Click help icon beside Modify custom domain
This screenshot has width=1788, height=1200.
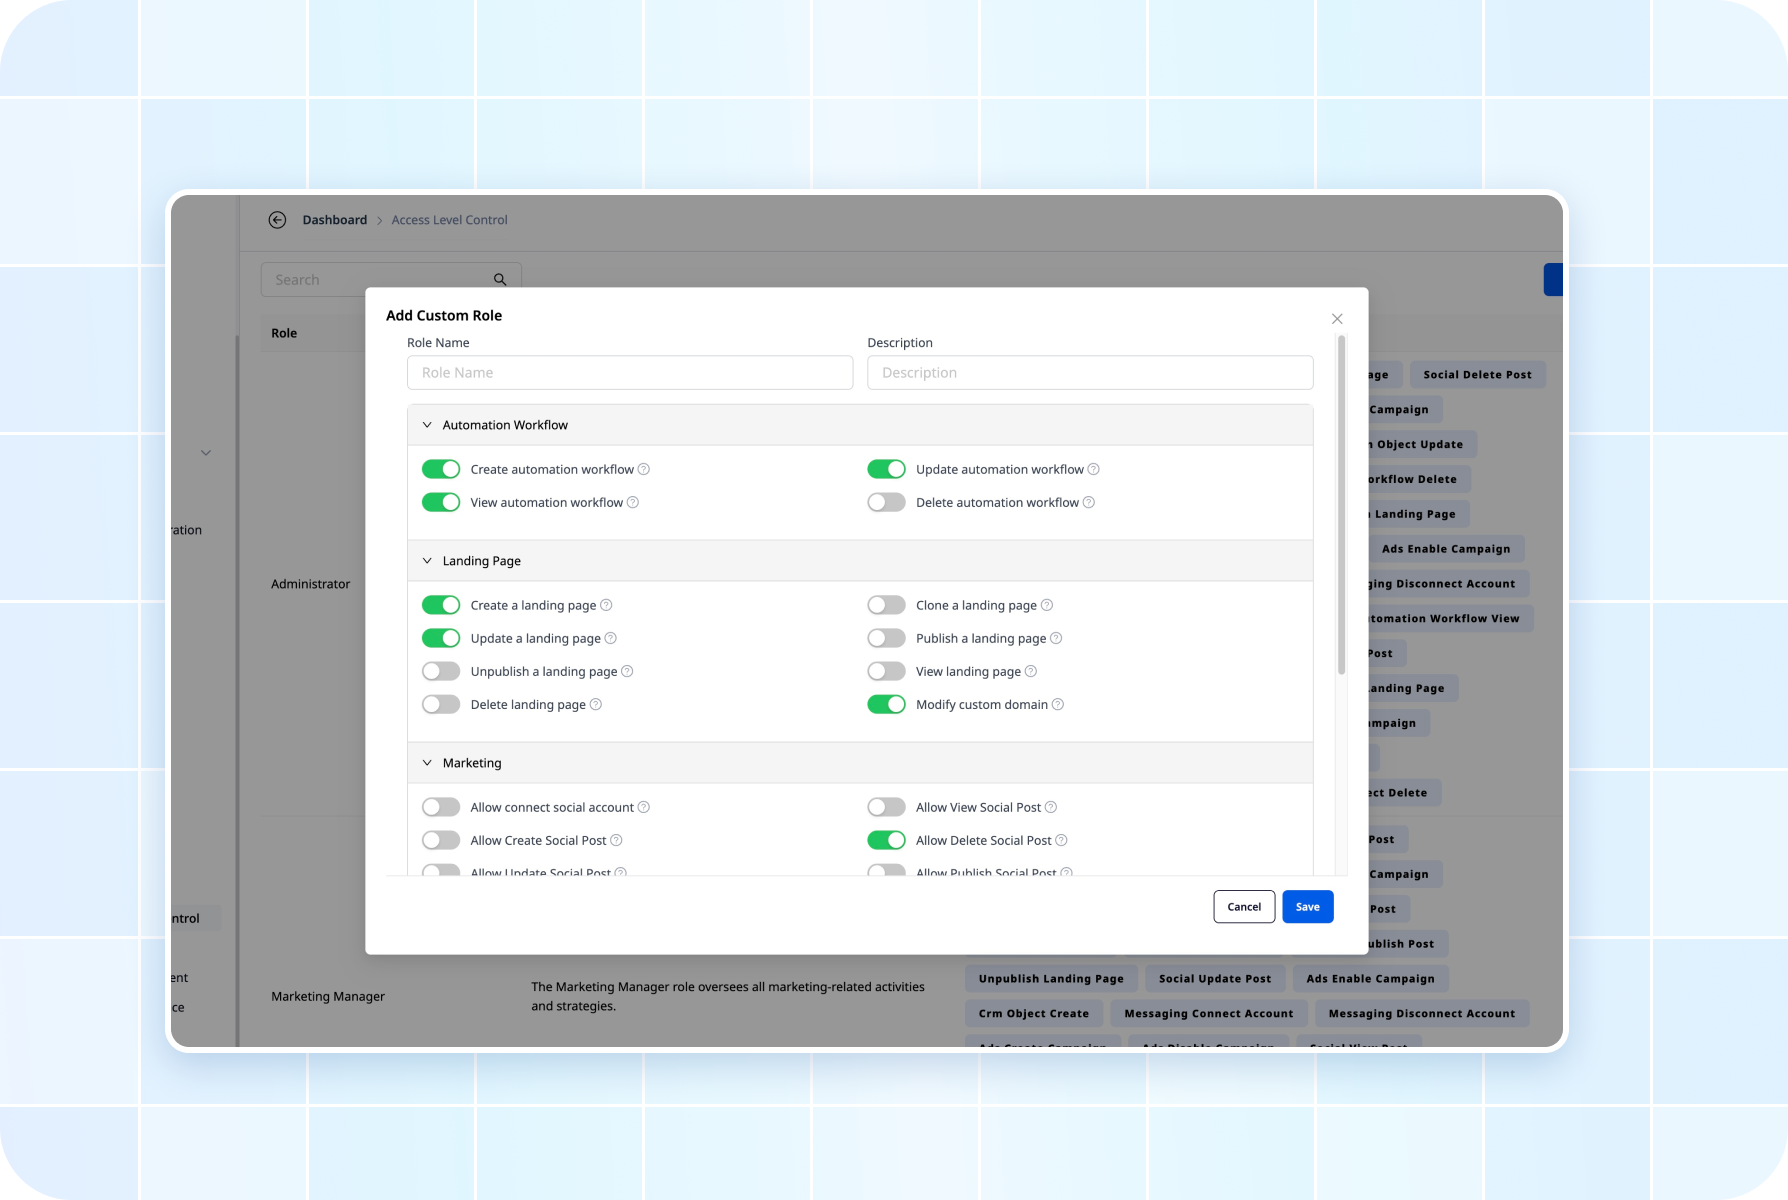tap(1058, 705)
